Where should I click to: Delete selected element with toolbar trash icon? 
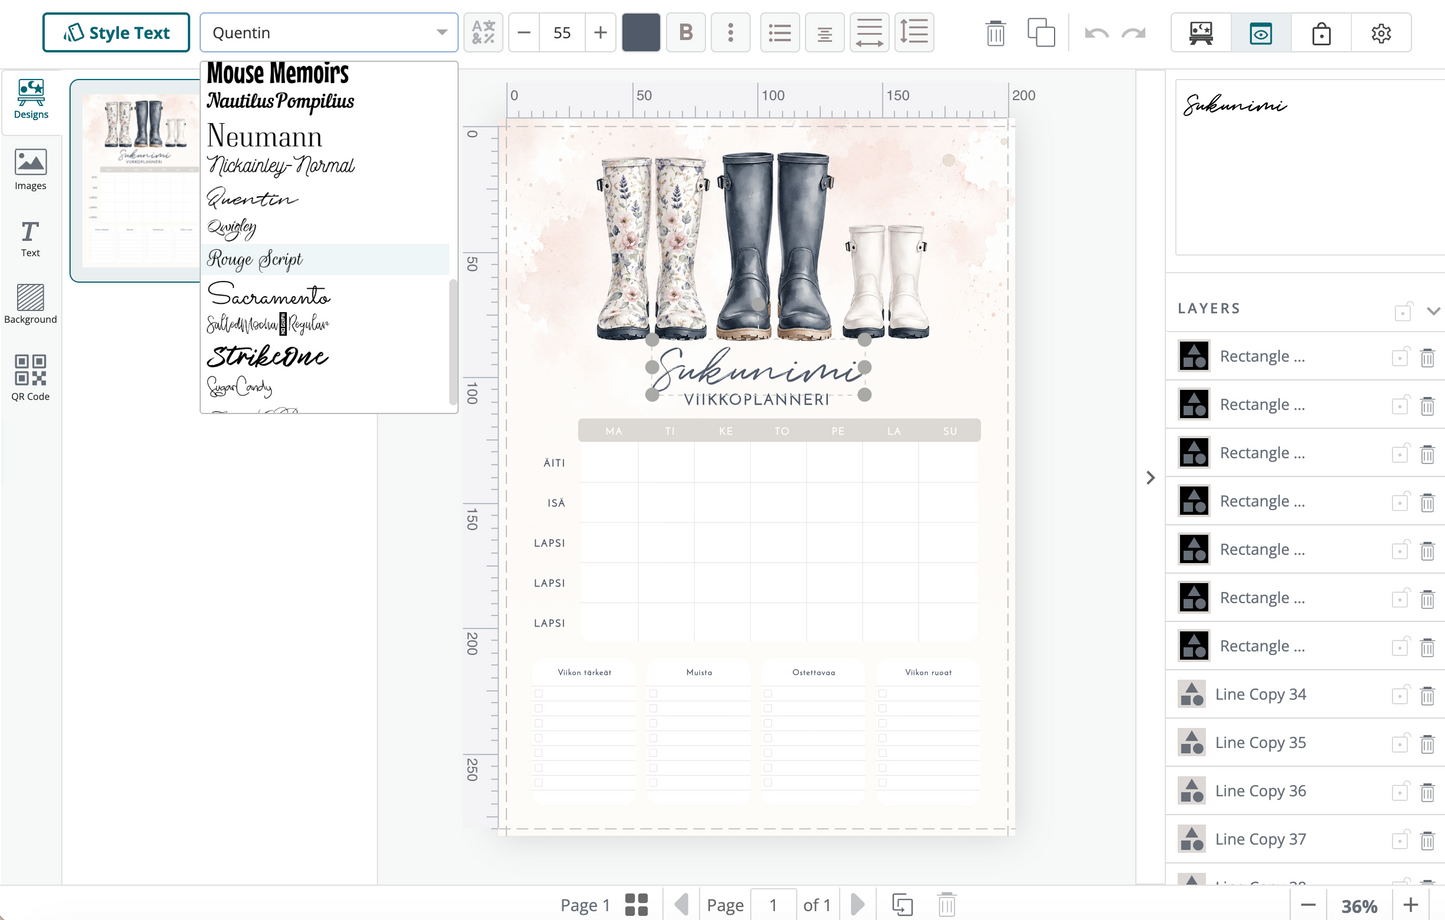(x=995, y=33)
